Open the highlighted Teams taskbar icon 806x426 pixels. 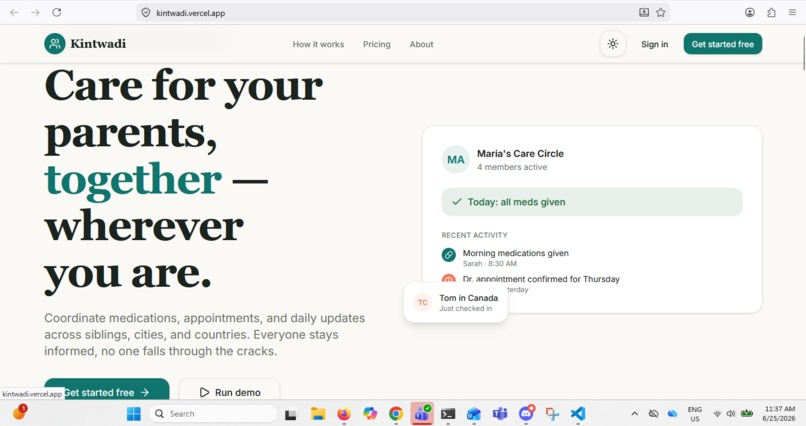[x=422, y=414]
